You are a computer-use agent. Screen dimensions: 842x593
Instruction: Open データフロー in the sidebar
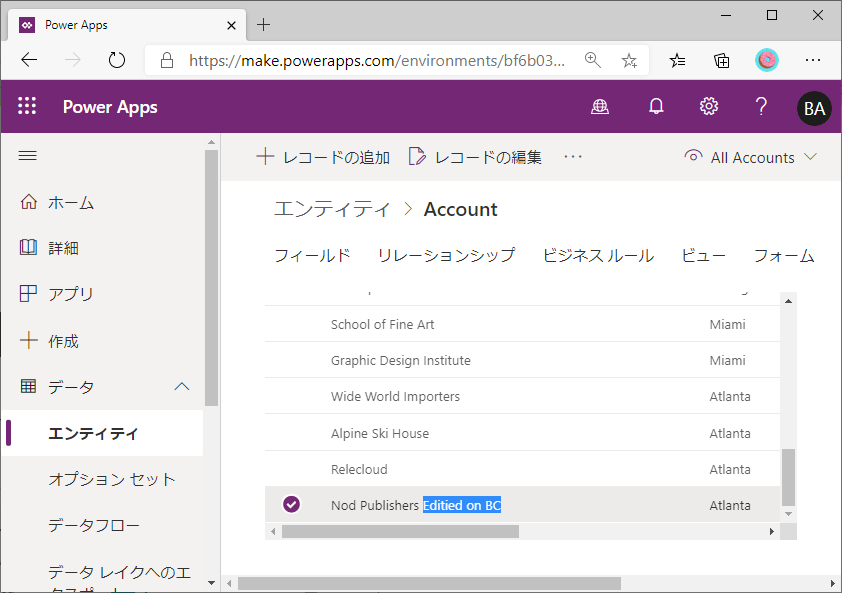pyautogui.click(x=94, y=525)
